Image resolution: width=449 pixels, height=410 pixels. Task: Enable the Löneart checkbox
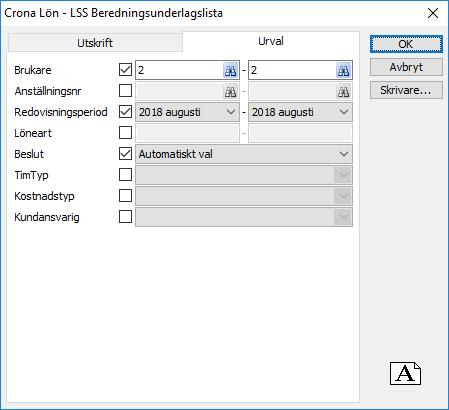click(x=125, y=133)
